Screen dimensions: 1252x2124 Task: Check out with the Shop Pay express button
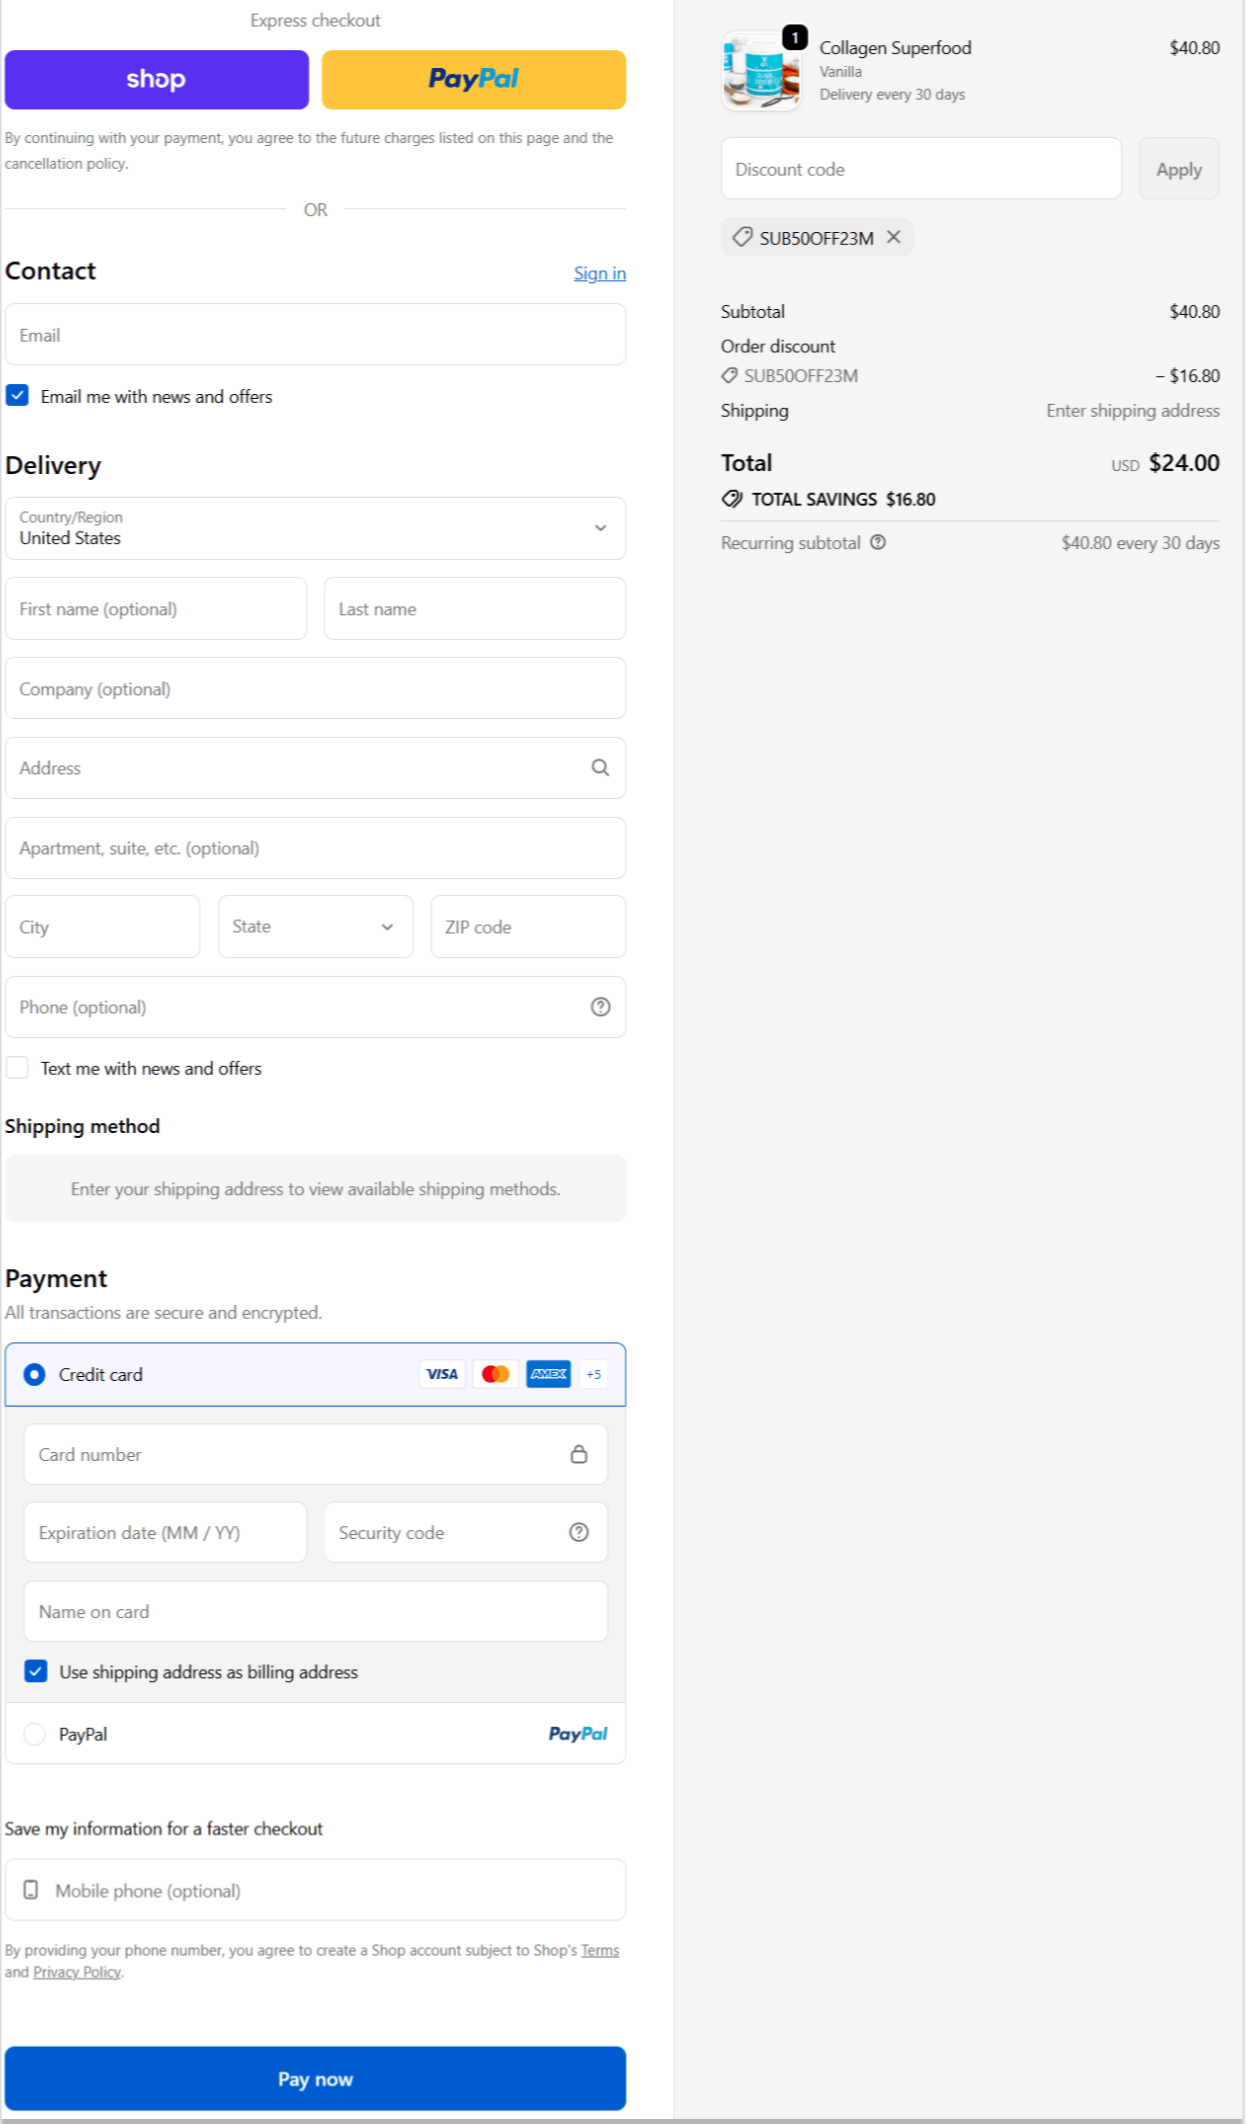157,79
